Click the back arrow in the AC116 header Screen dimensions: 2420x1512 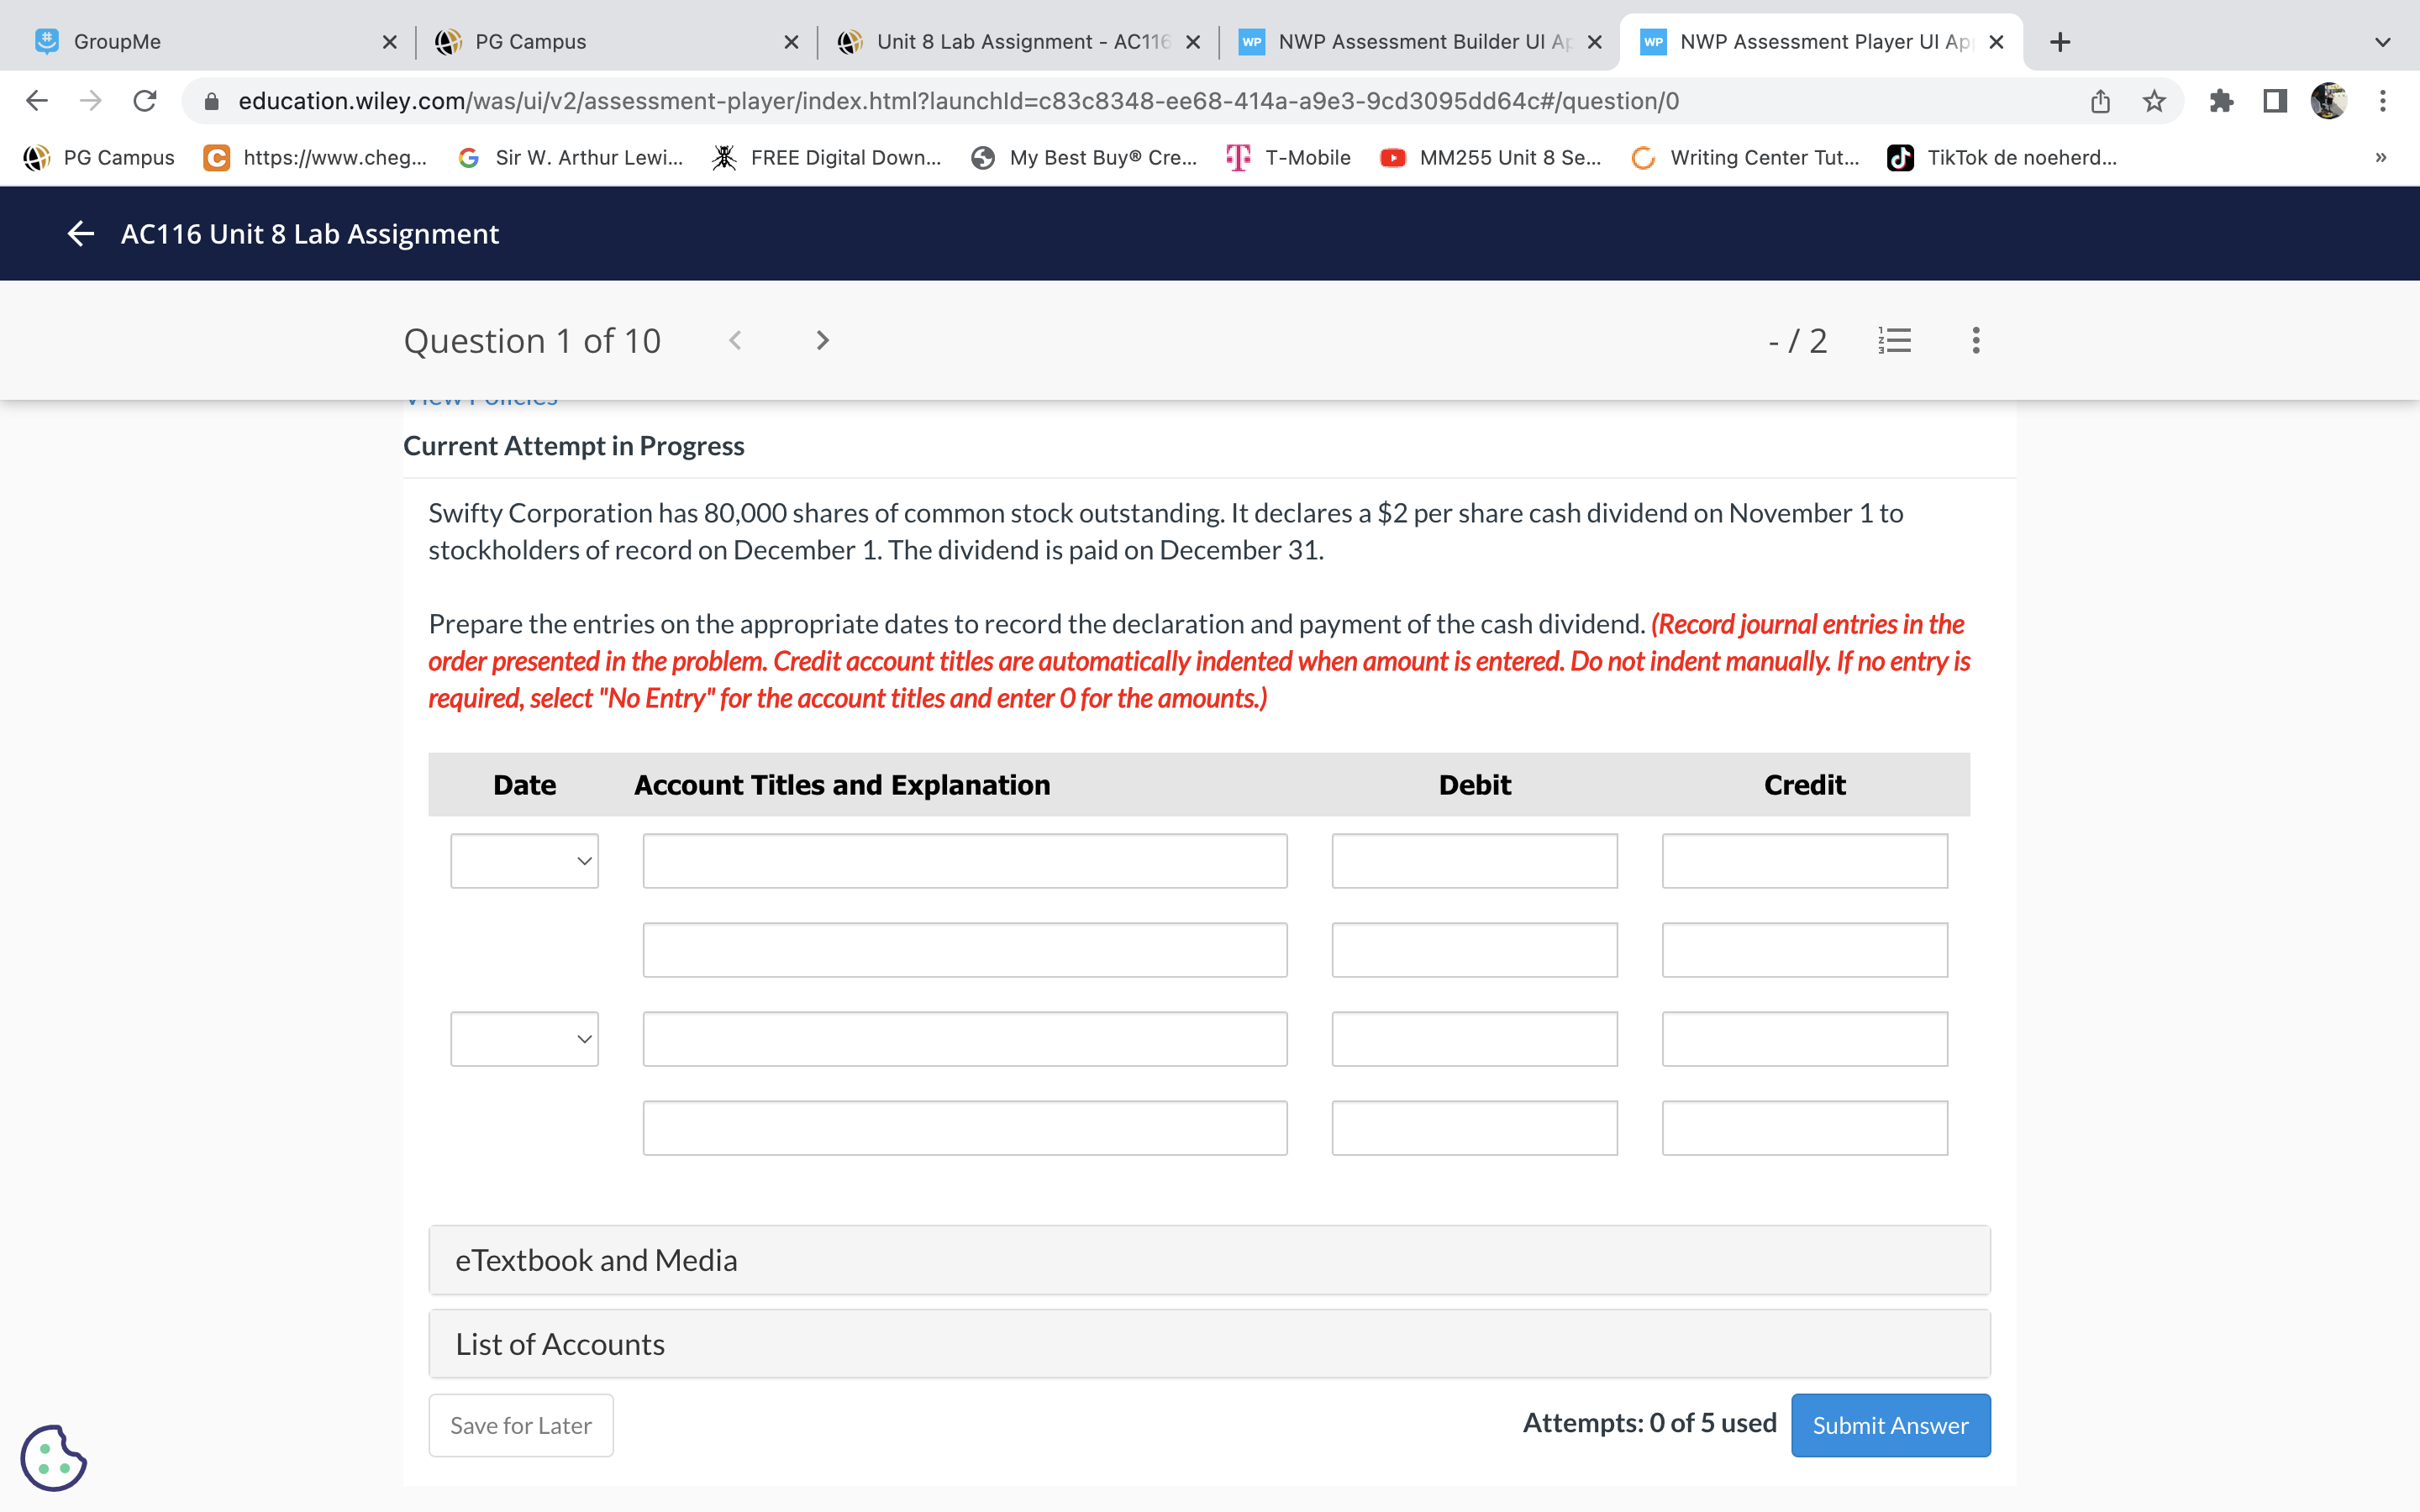click(x=80, y=233)
